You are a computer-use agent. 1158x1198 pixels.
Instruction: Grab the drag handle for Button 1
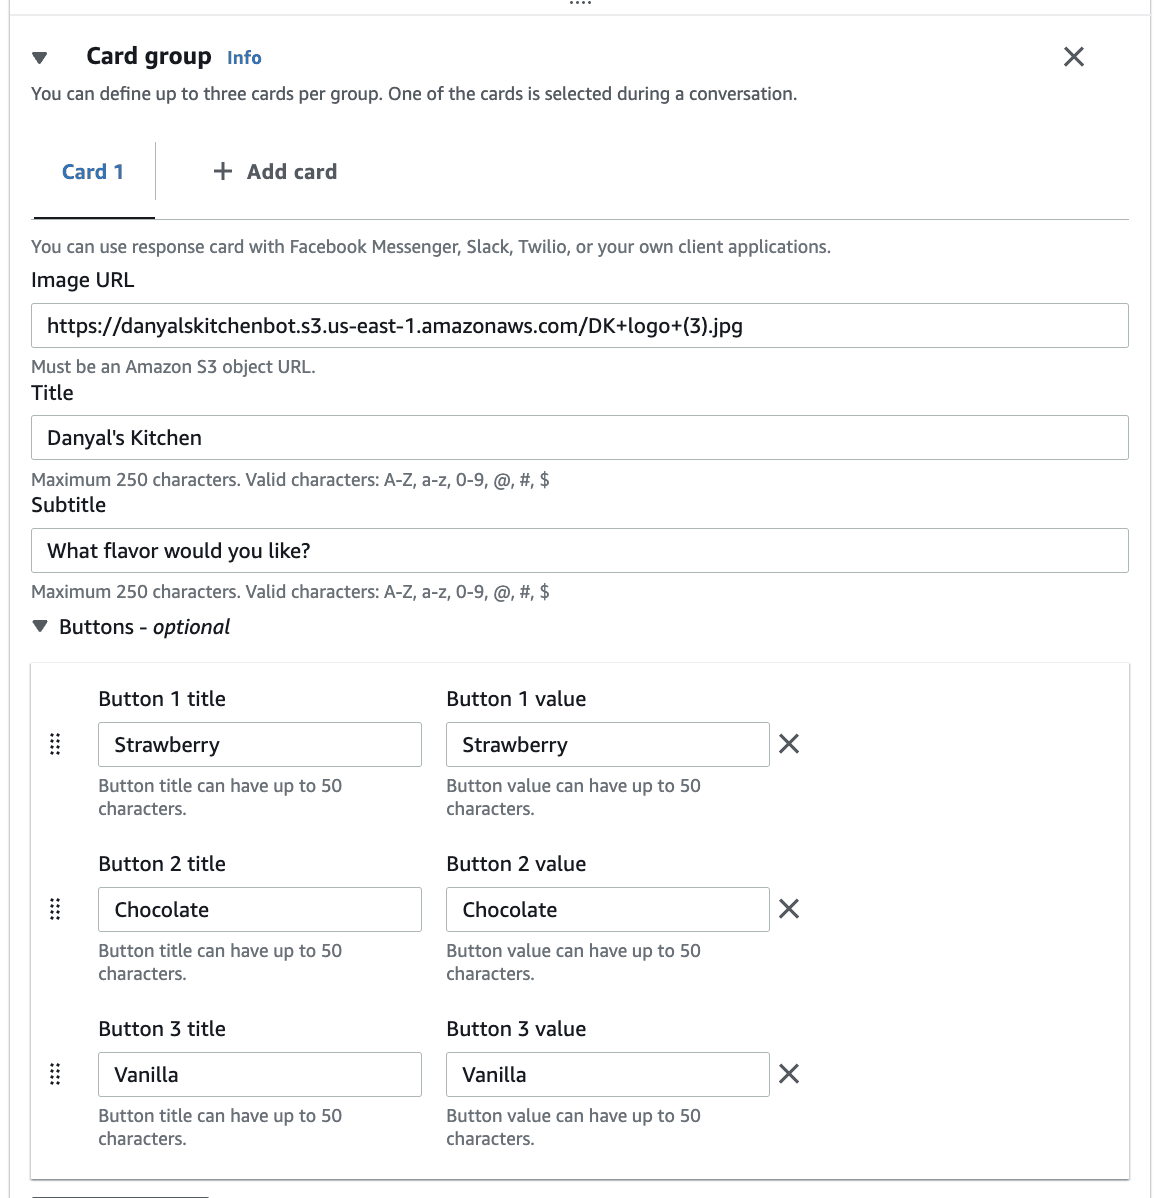click(55, 744)
